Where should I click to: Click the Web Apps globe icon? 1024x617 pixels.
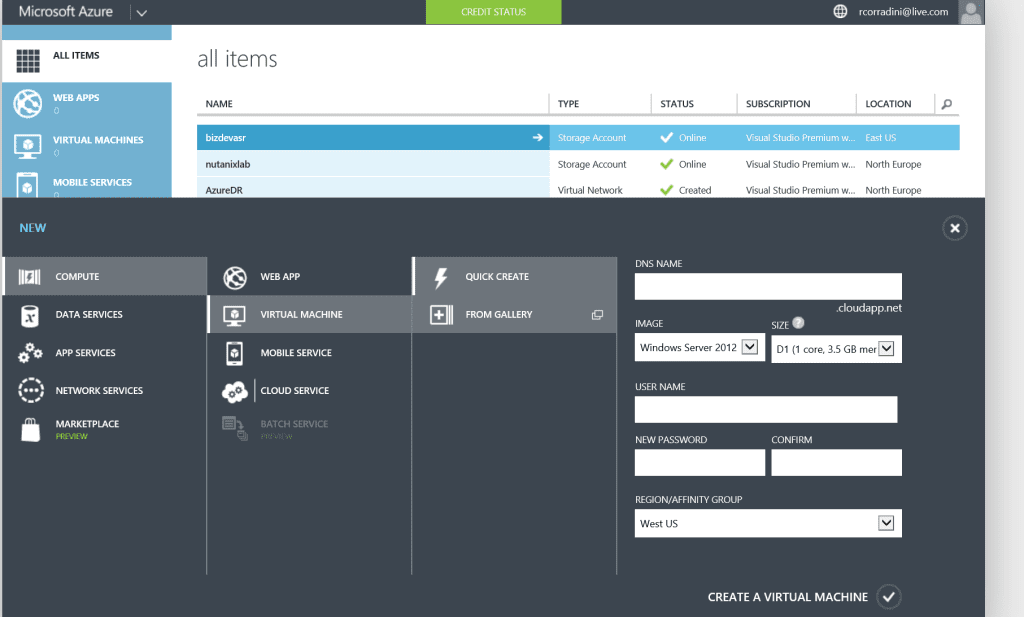27,103
